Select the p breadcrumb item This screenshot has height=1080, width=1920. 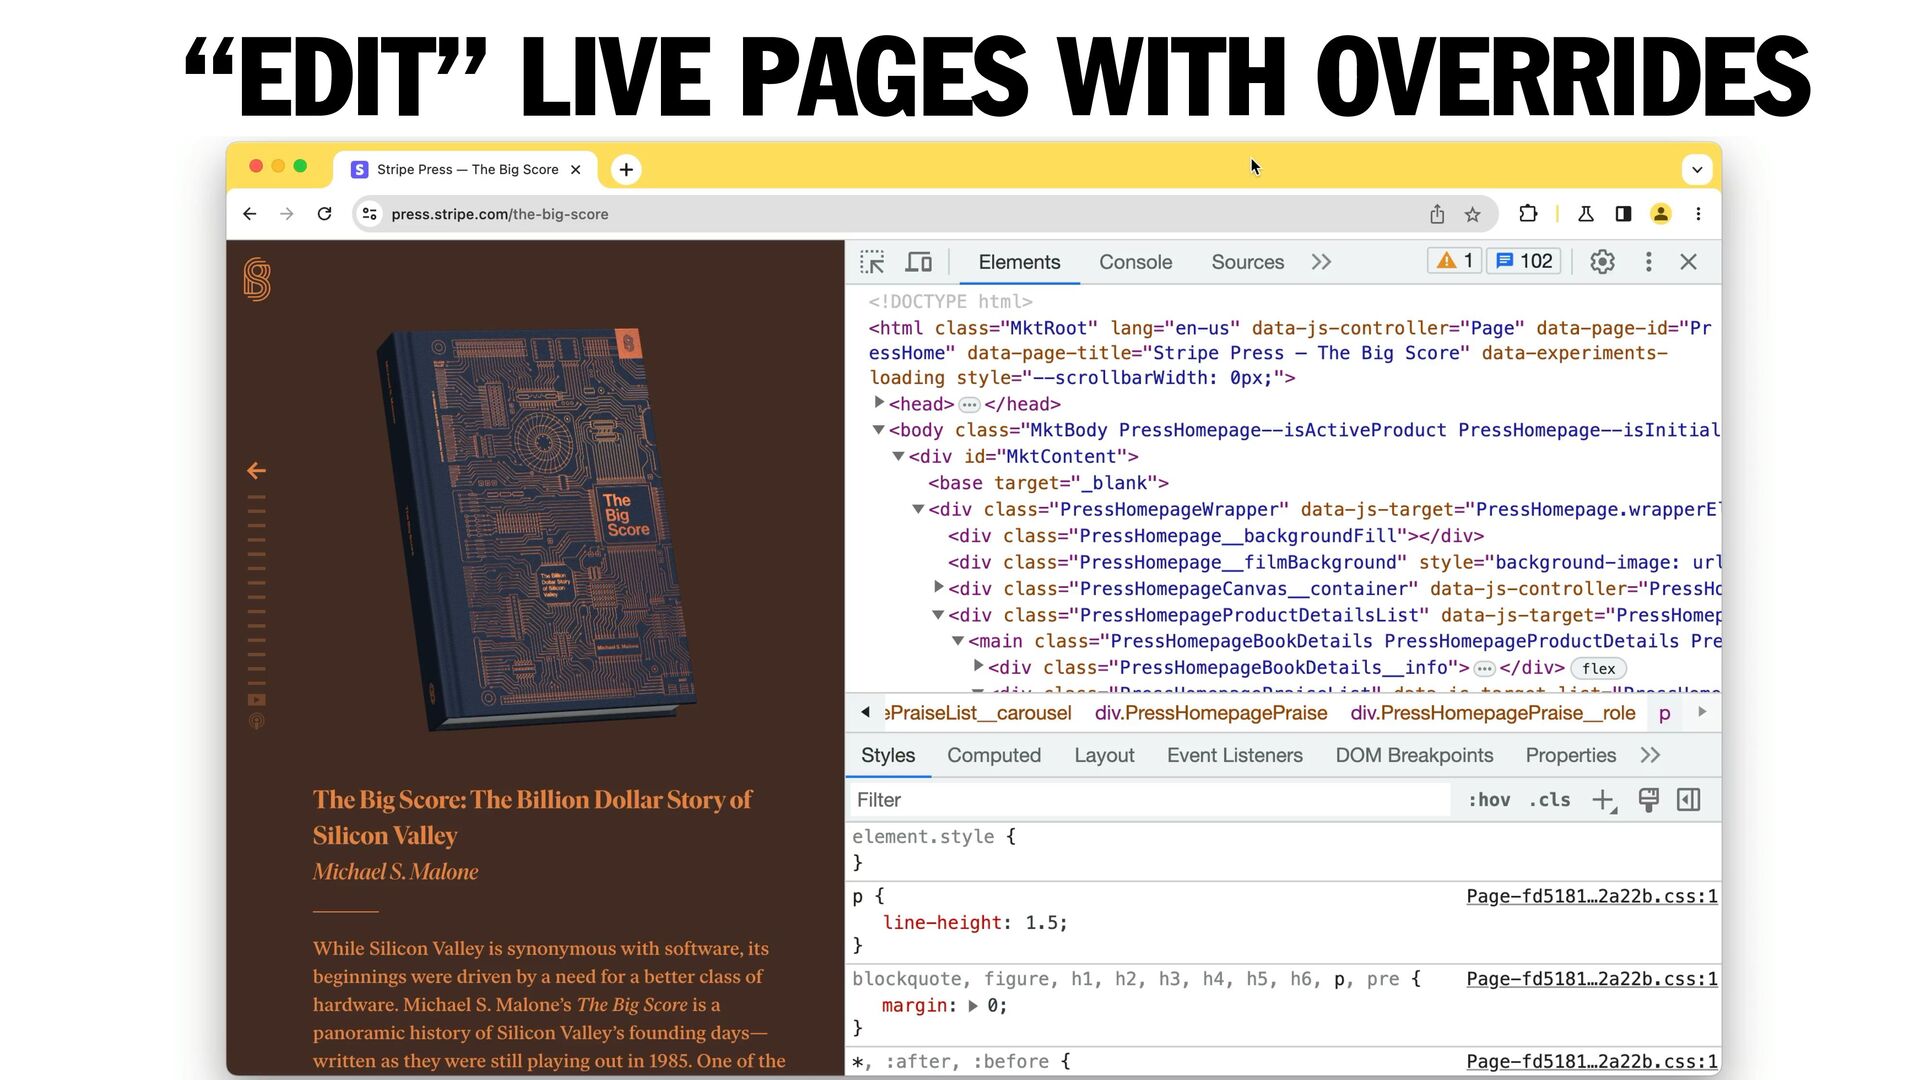coord(1665,714)
